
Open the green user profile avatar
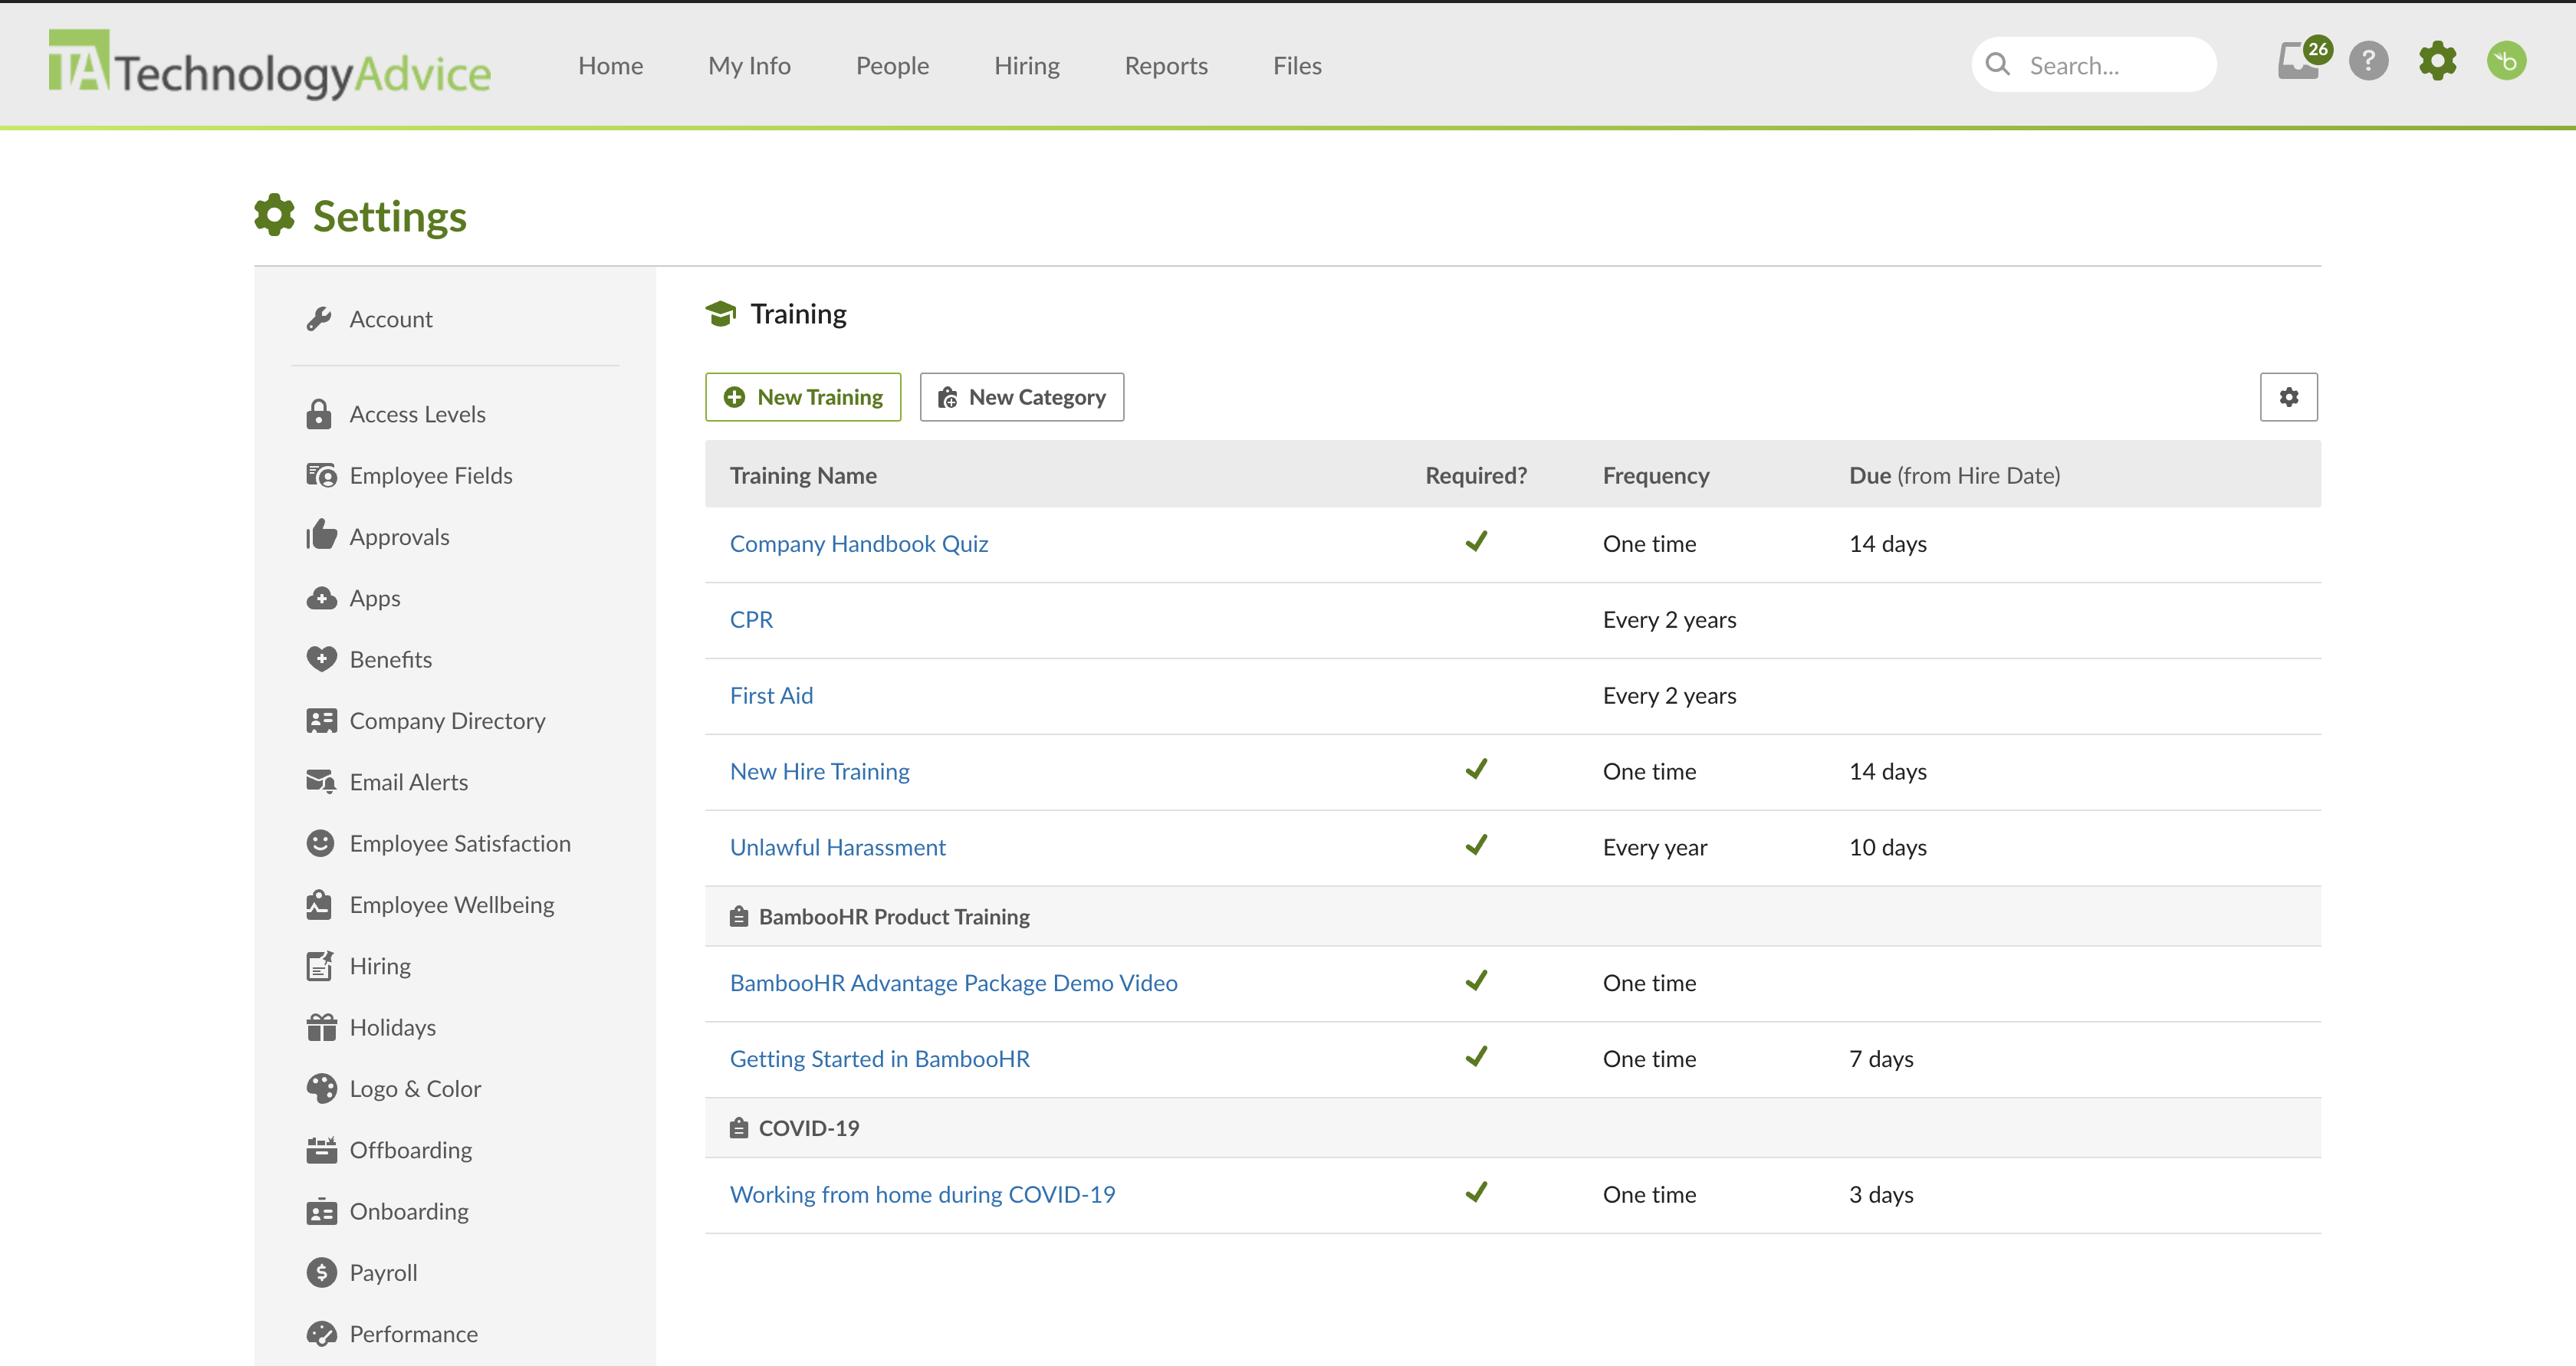pos(2506,62)
